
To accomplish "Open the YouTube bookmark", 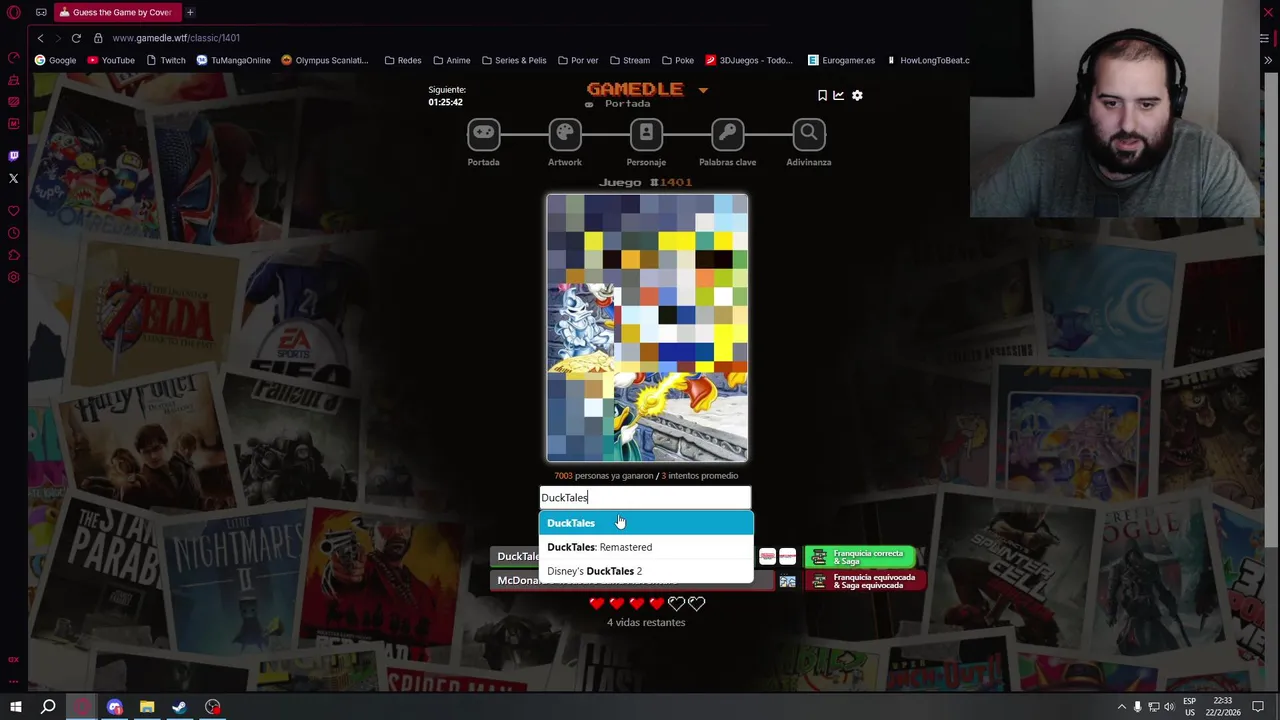I will coord(111,60).
